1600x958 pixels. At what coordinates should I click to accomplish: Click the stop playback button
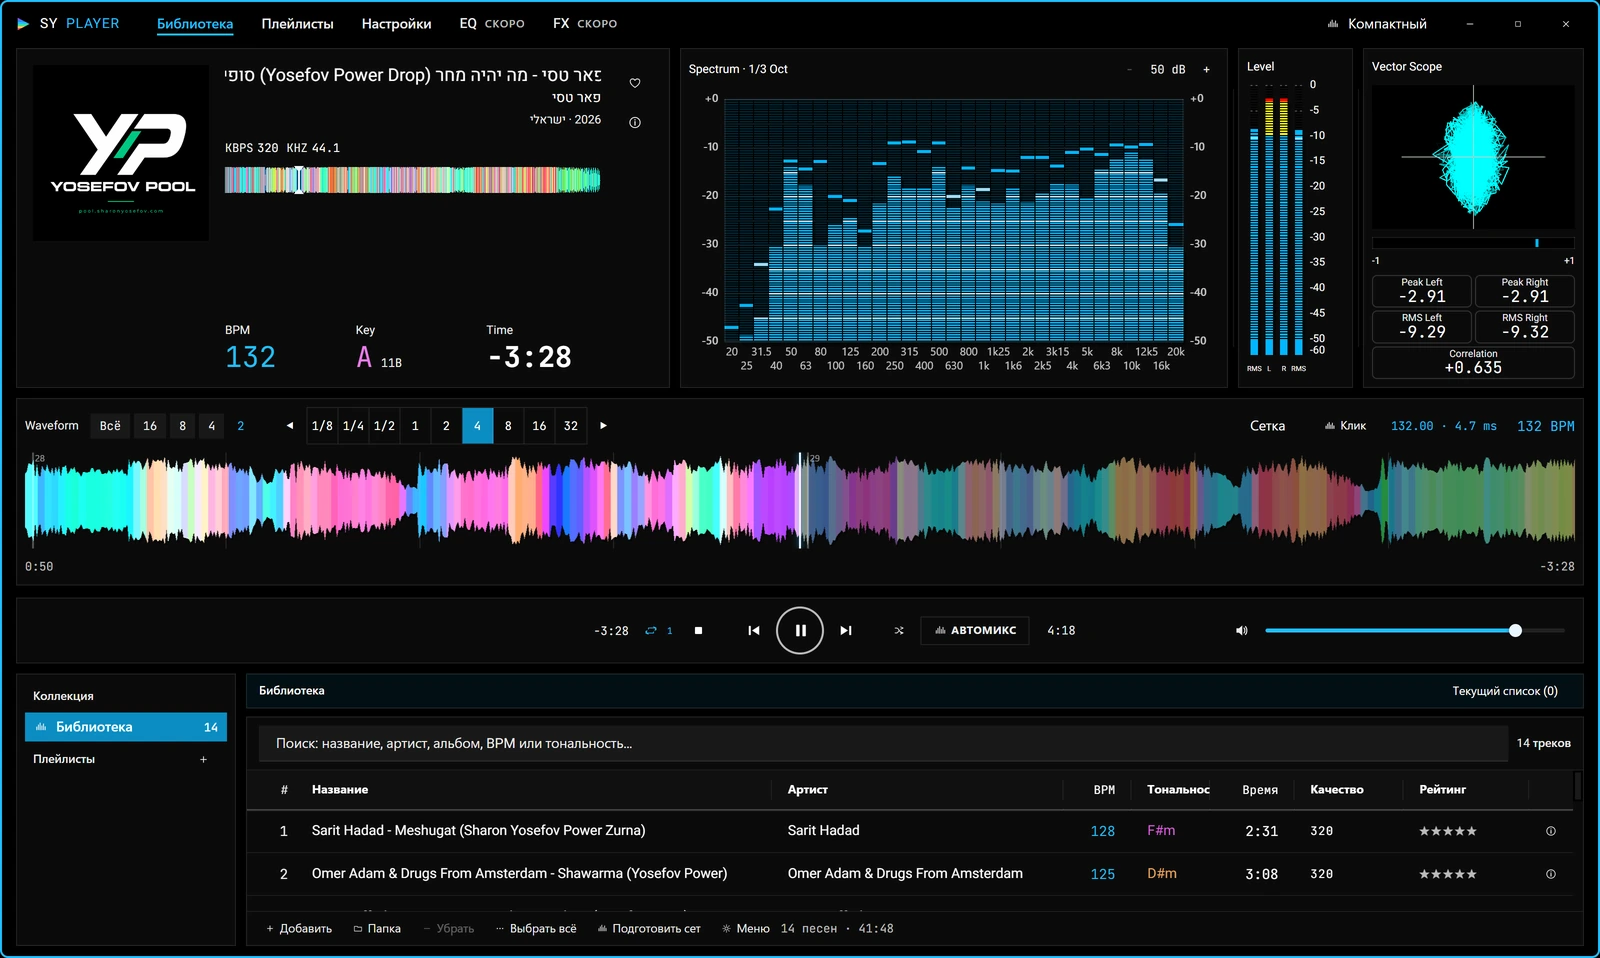pyautogui.click(x=698, y=630)
